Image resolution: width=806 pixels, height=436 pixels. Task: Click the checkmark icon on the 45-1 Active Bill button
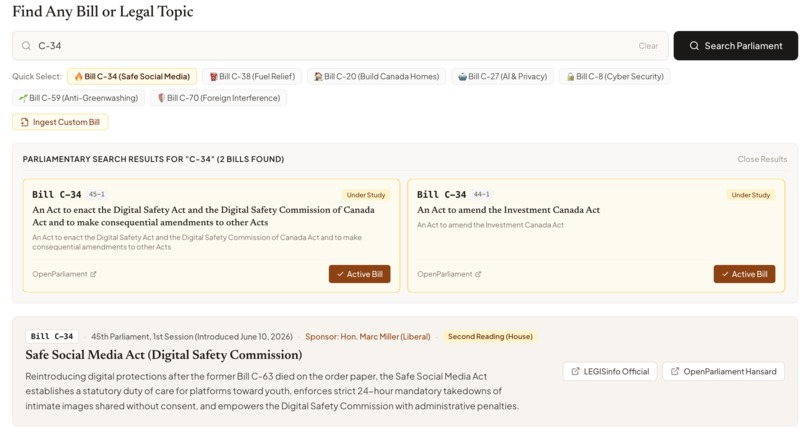pos(340,274)
